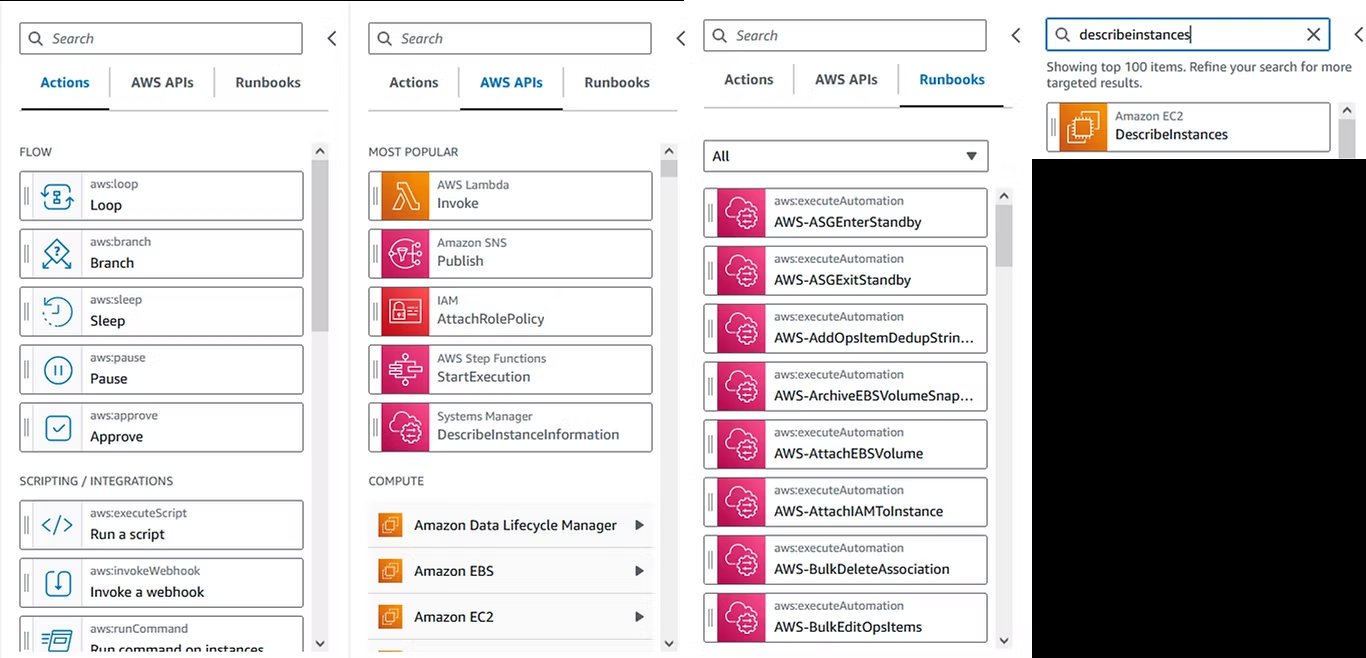The height and width of the screenshot is (658, 1366).
Task: Click the drag handle on the Loop action
Action: 27,196
